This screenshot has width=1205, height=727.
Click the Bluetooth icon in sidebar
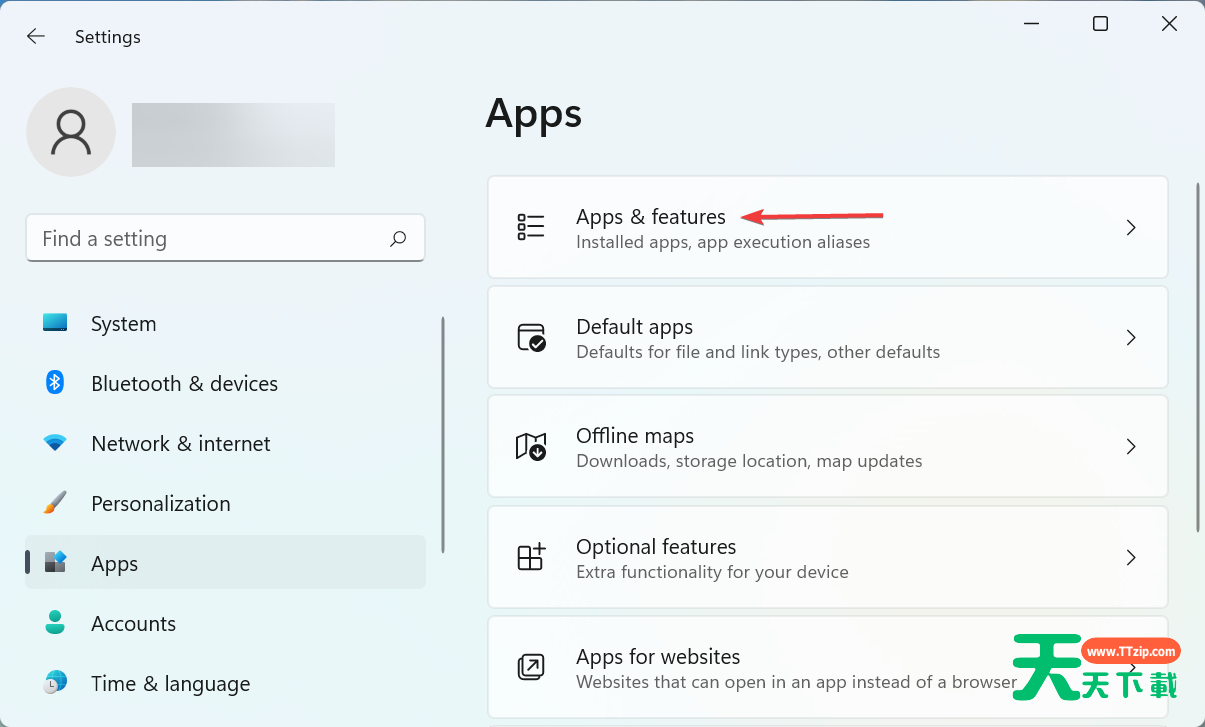pyautogui.click(x=55, y=383)
